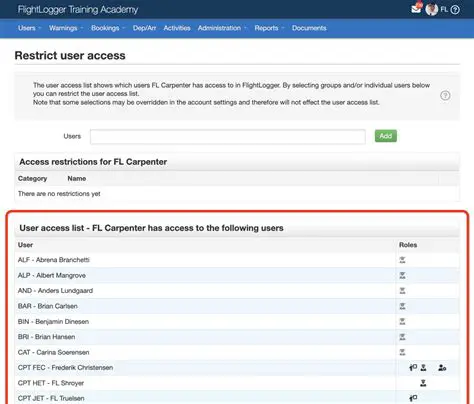Click student role icon in Frederik Christensen row
The image size is (474, 404).
pos(423,368)
